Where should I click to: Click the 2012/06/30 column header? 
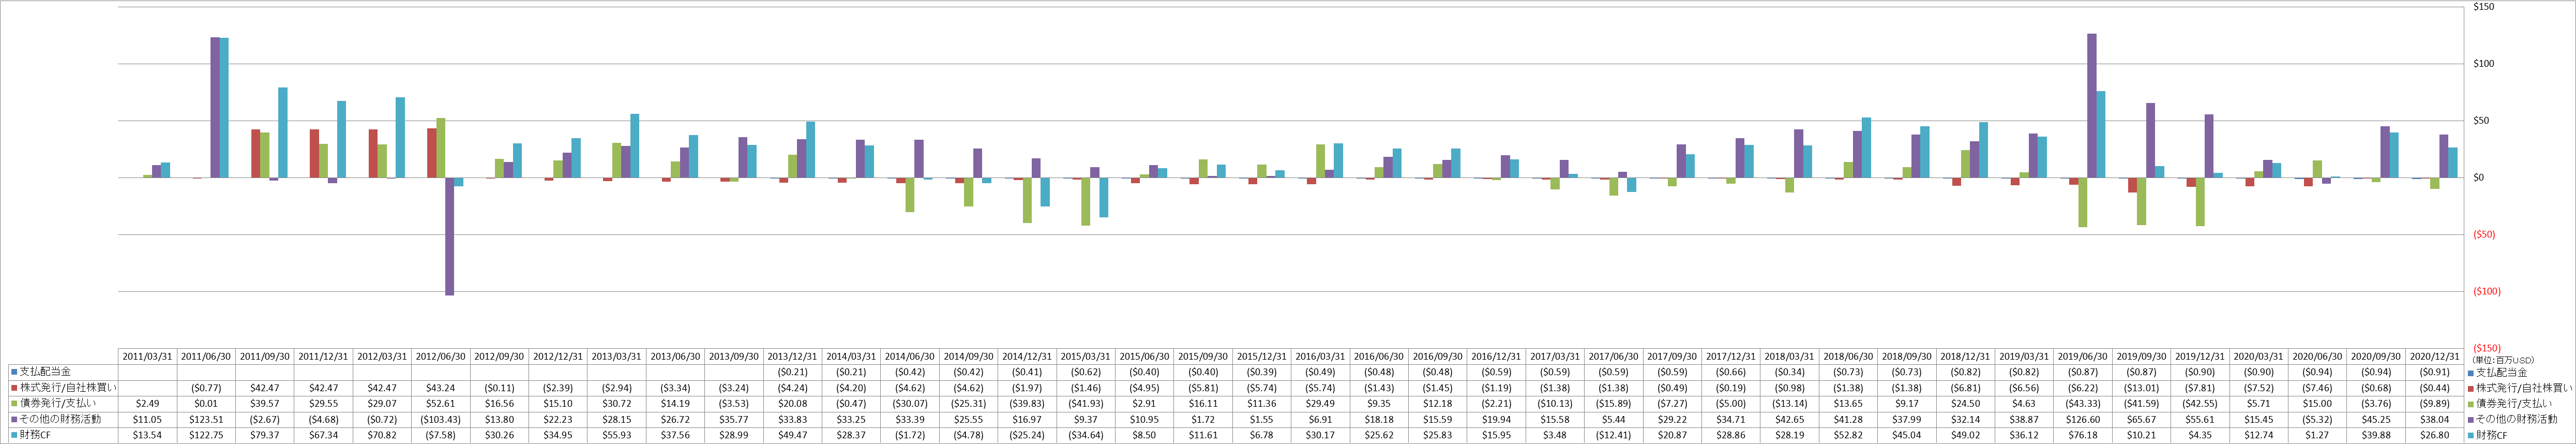(x=440, y=356)
